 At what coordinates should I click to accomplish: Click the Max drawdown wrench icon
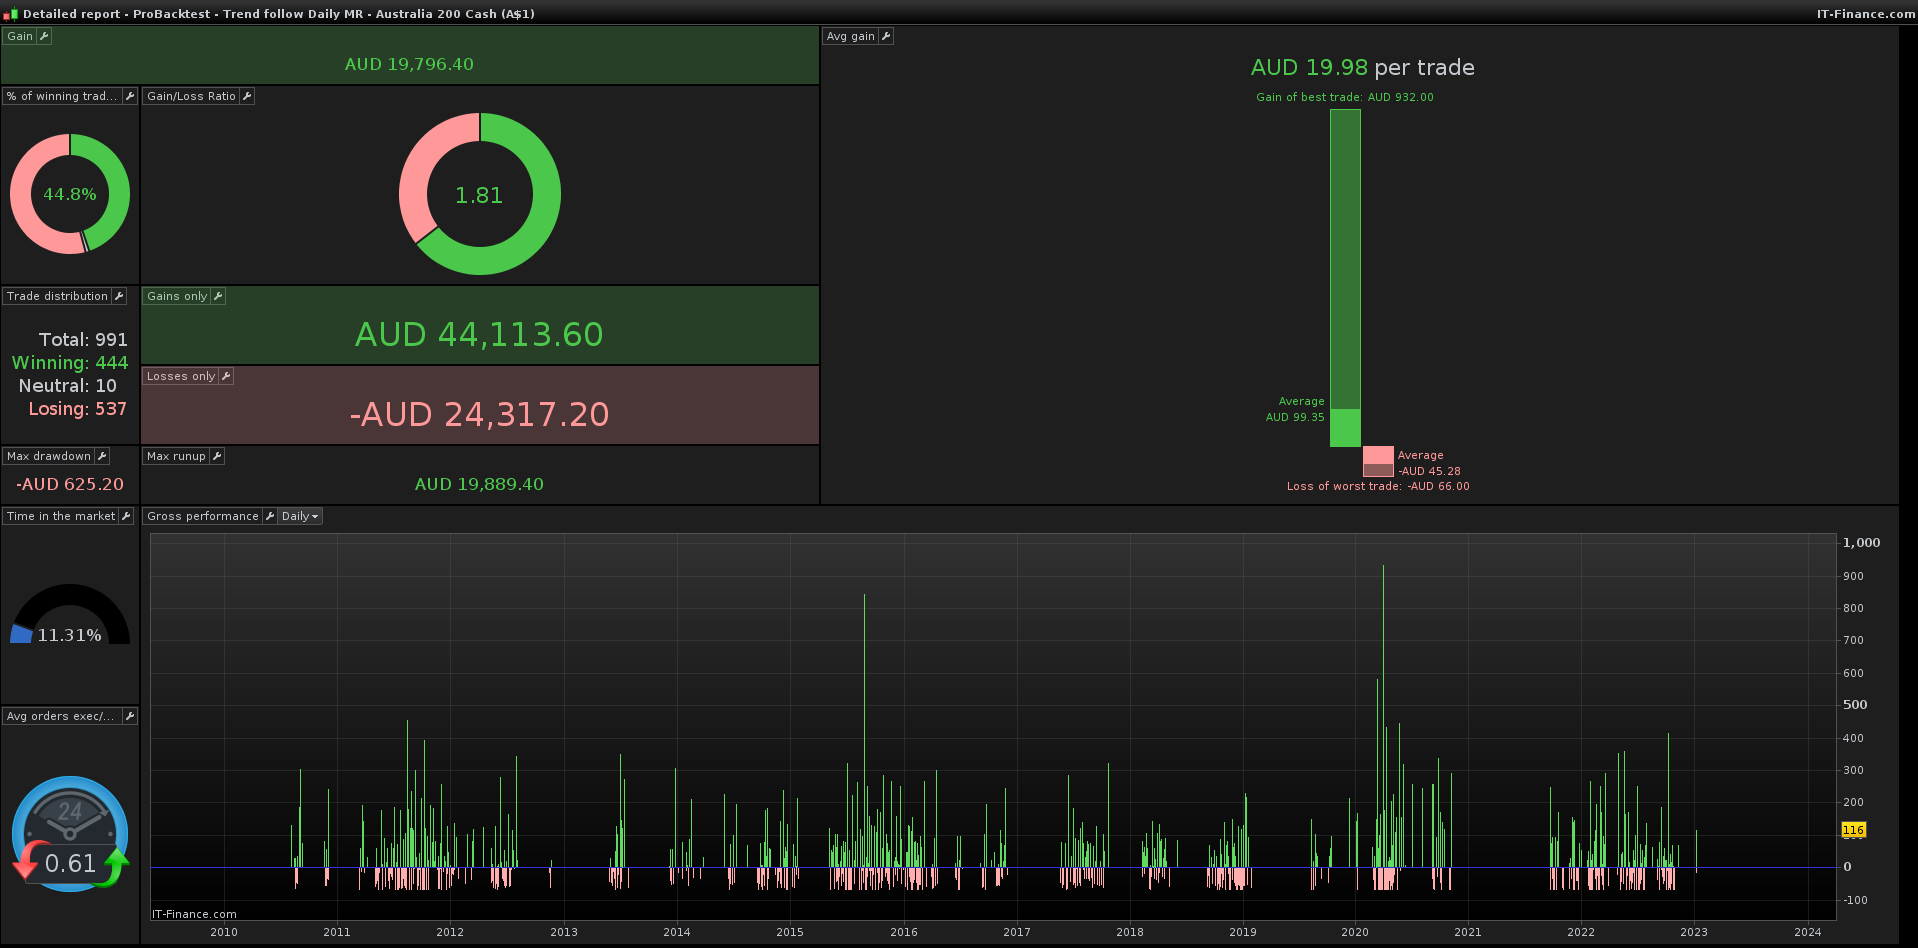tap(102, 456)
